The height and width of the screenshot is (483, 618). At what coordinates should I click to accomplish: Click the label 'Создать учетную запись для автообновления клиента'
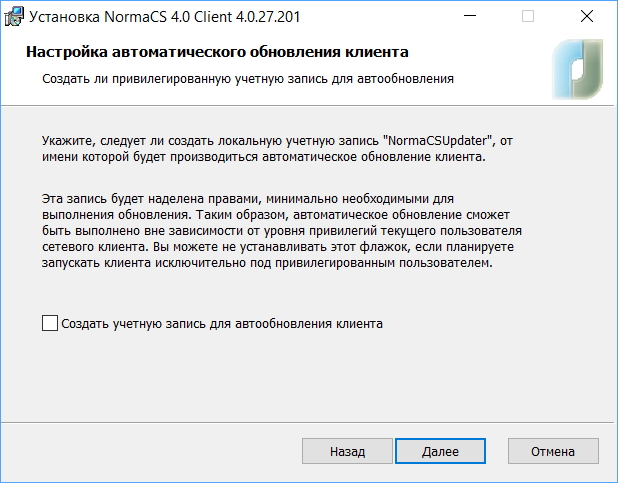[222, 324]
